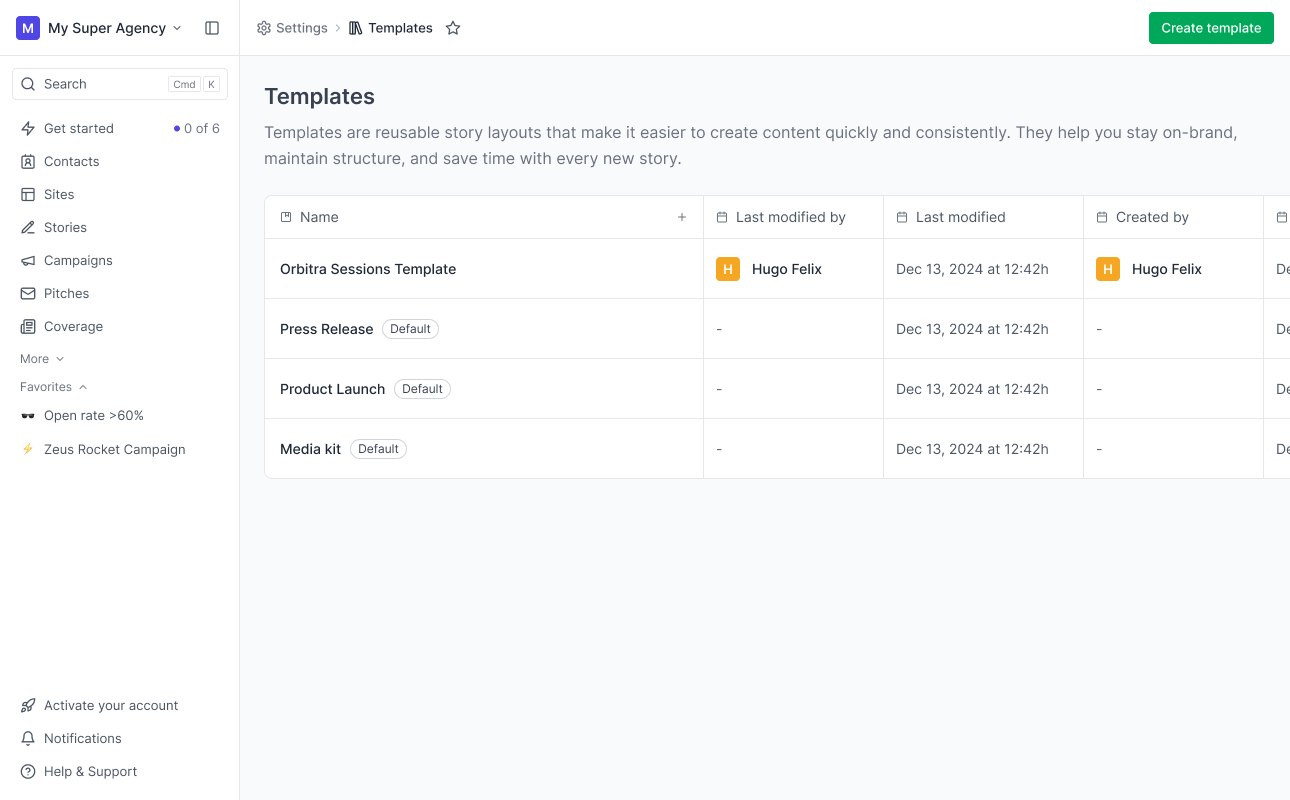
Task: Toggle favorite on Zeus Rocket Campaign
Action: coord(114,449)
